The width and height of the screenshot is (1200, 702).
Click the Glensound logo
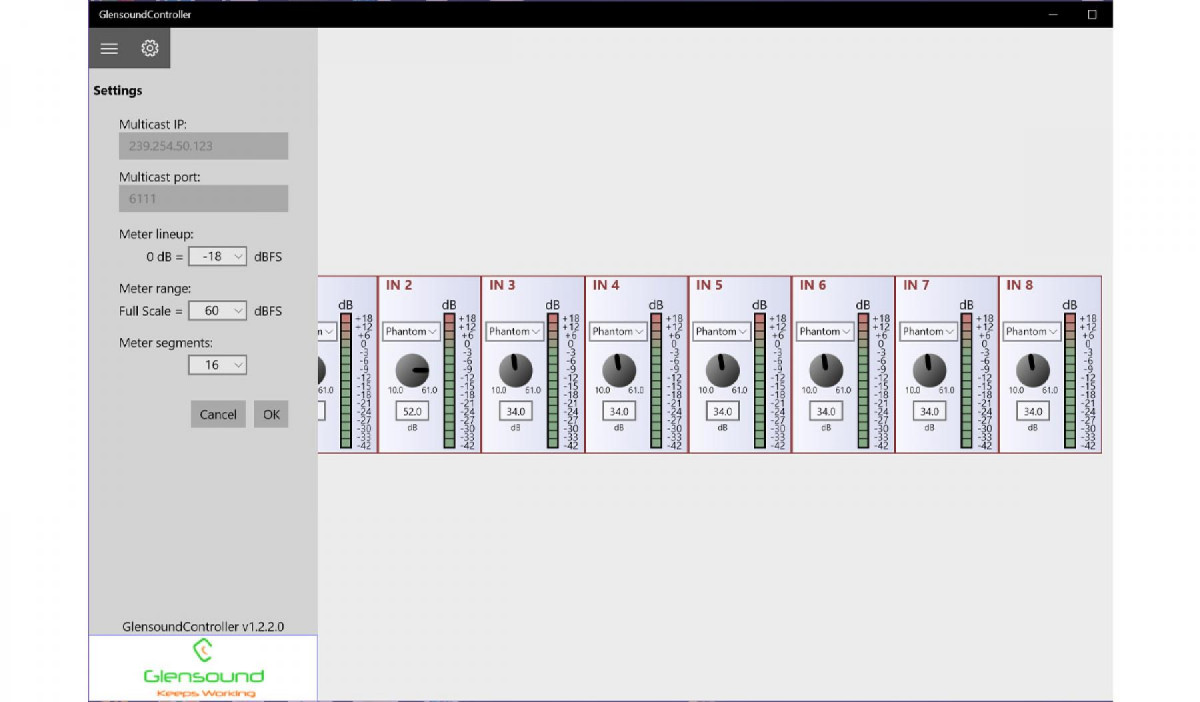pyautogui.click(x=203, y=668)
